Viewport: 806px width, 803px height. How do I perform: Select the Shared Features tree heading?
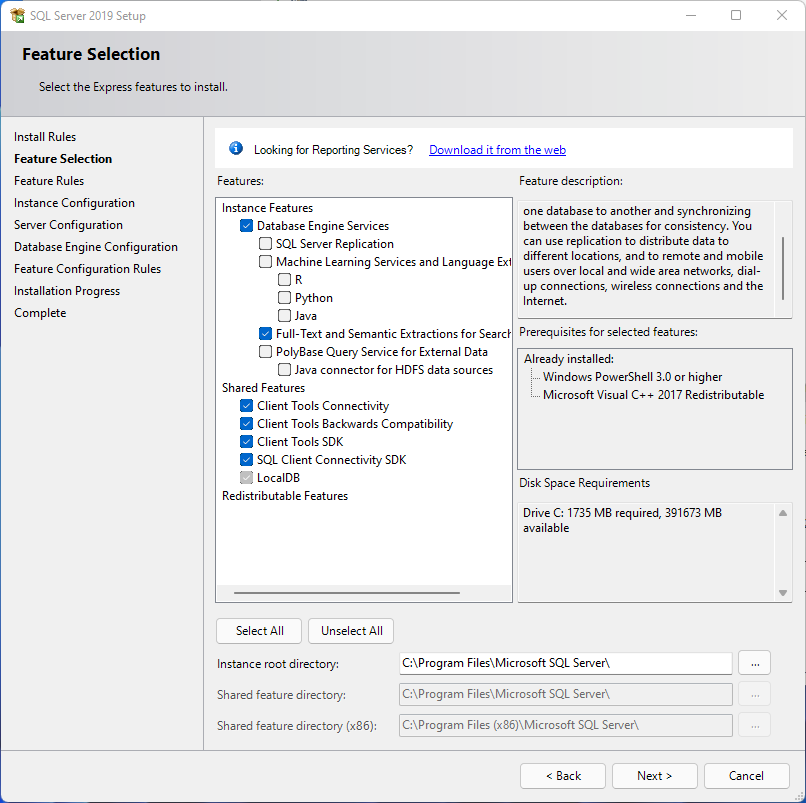click(x=263, y=388)
